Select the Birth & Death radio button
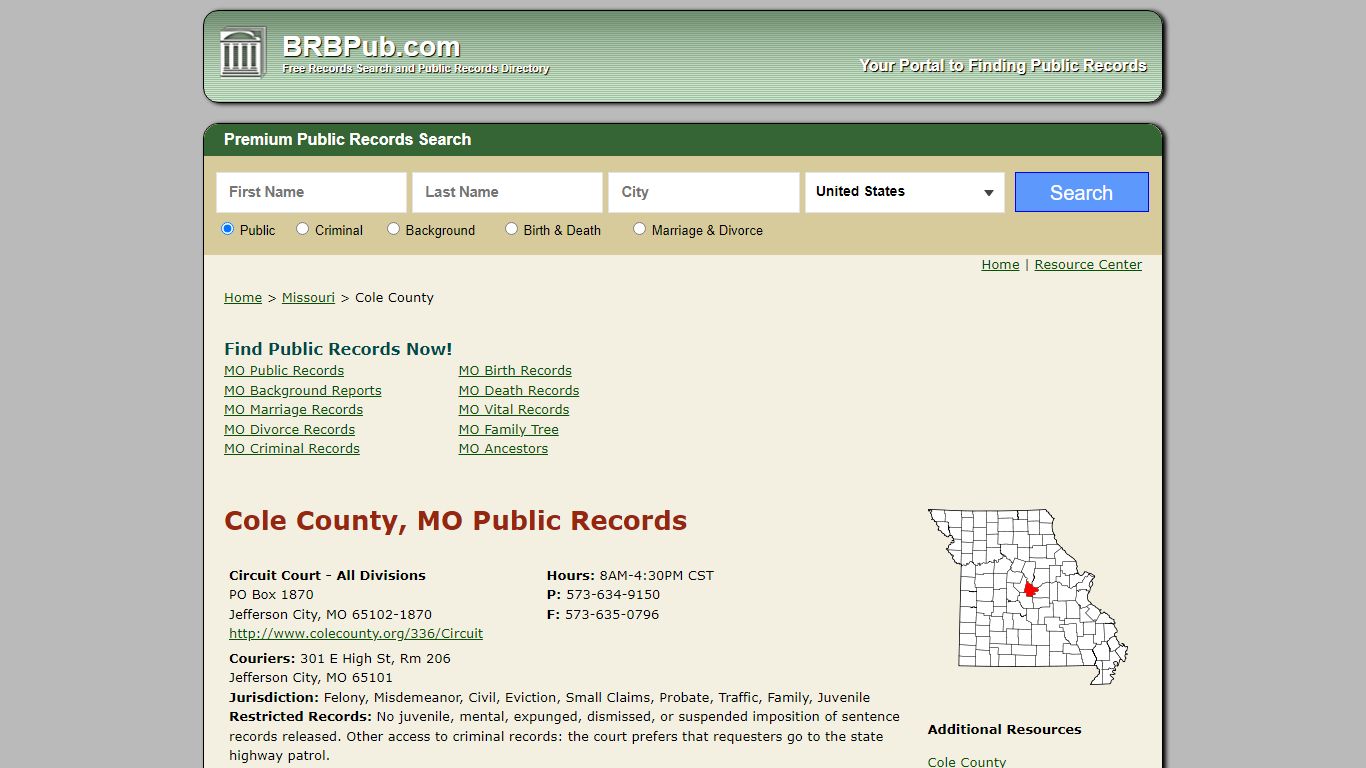The image size is (1366, 768). 511,229
